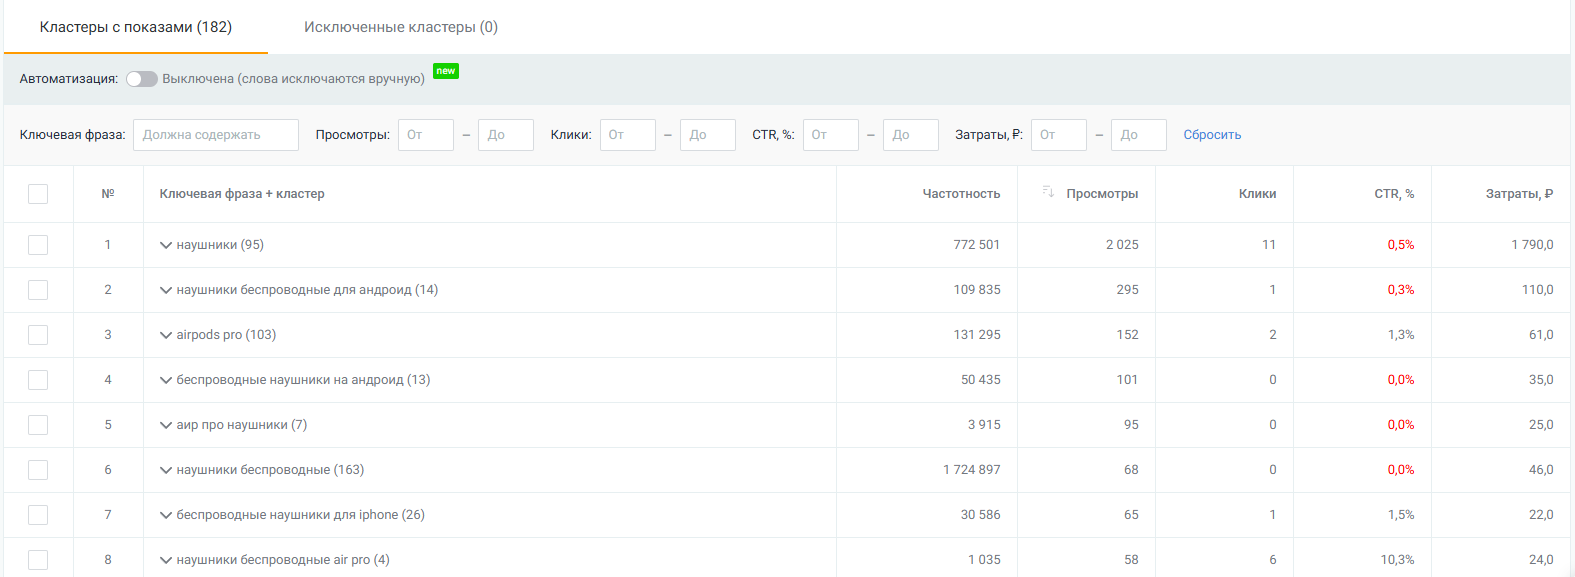
Task: Click the Затраты До input field
Action: click(x=1138, y=135)
